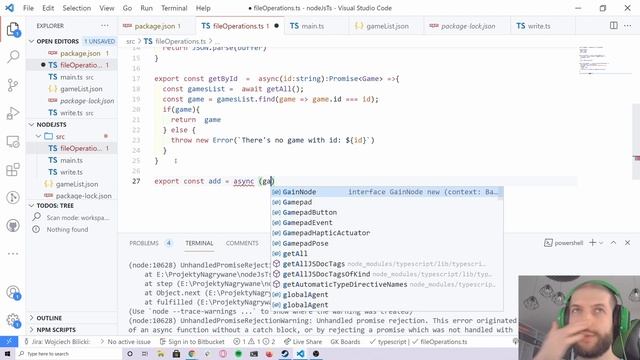640x360 pixels.
Task: Open the Source Control view
Action: (13, 85)
